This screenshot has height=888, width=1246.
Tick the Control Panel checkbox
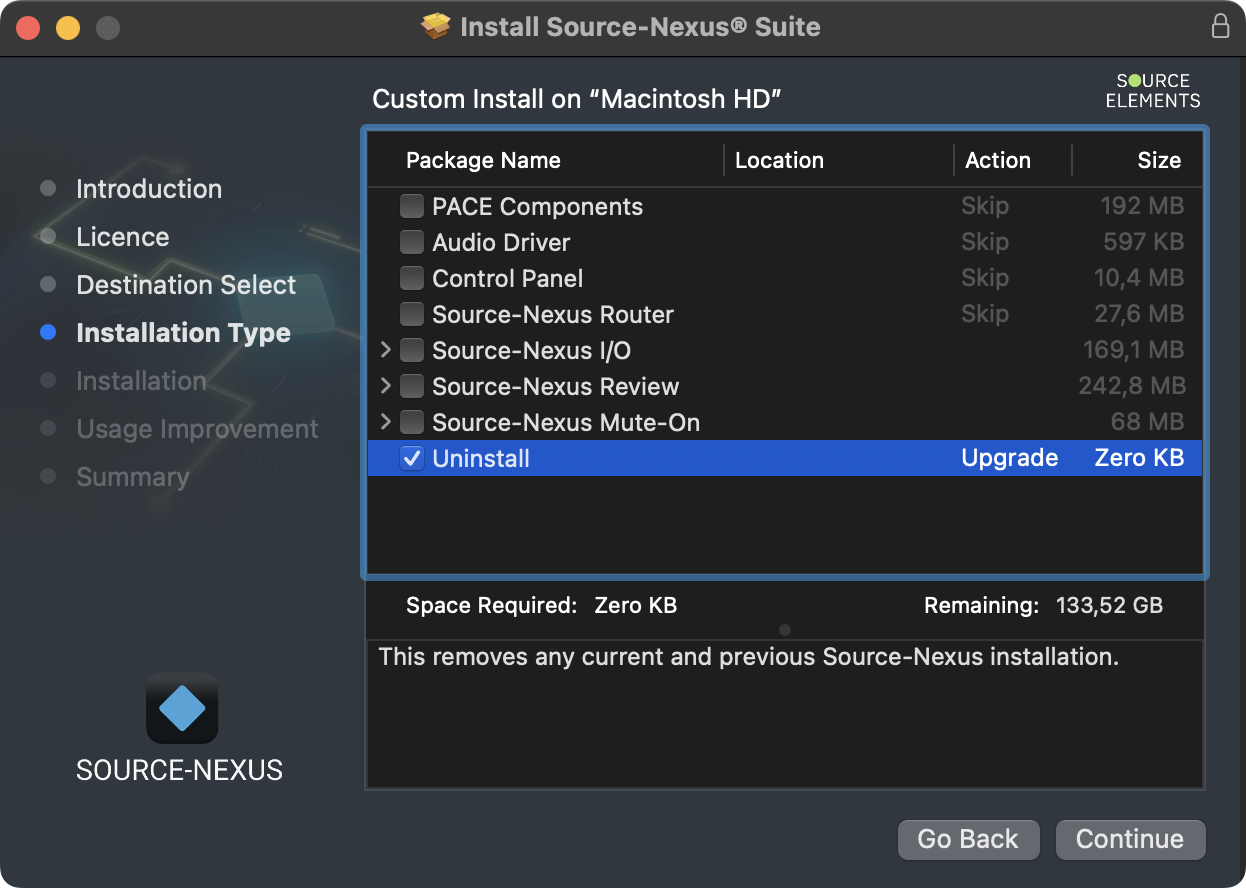(x=412, y=279)
